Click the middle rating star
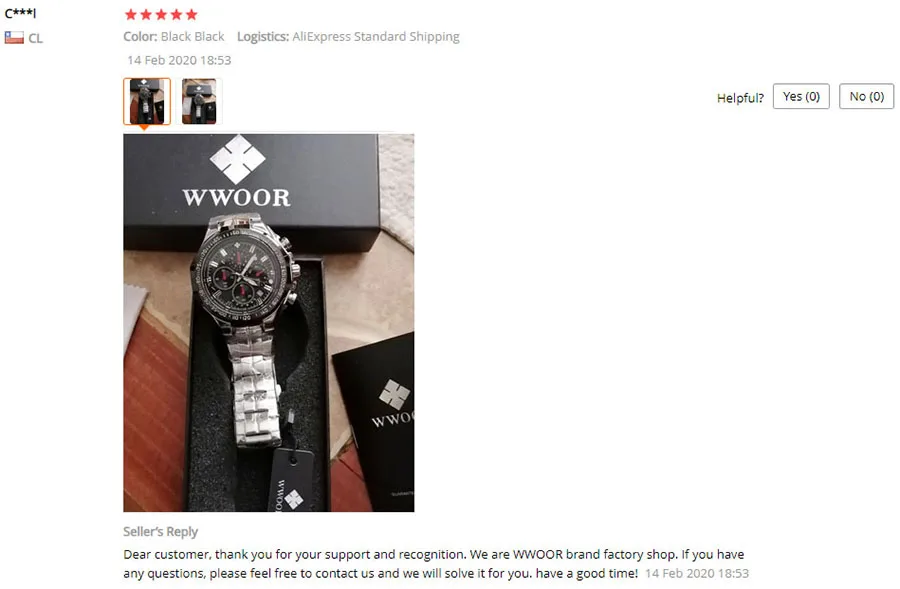900x589 pixels. click(x=161, y=14)
